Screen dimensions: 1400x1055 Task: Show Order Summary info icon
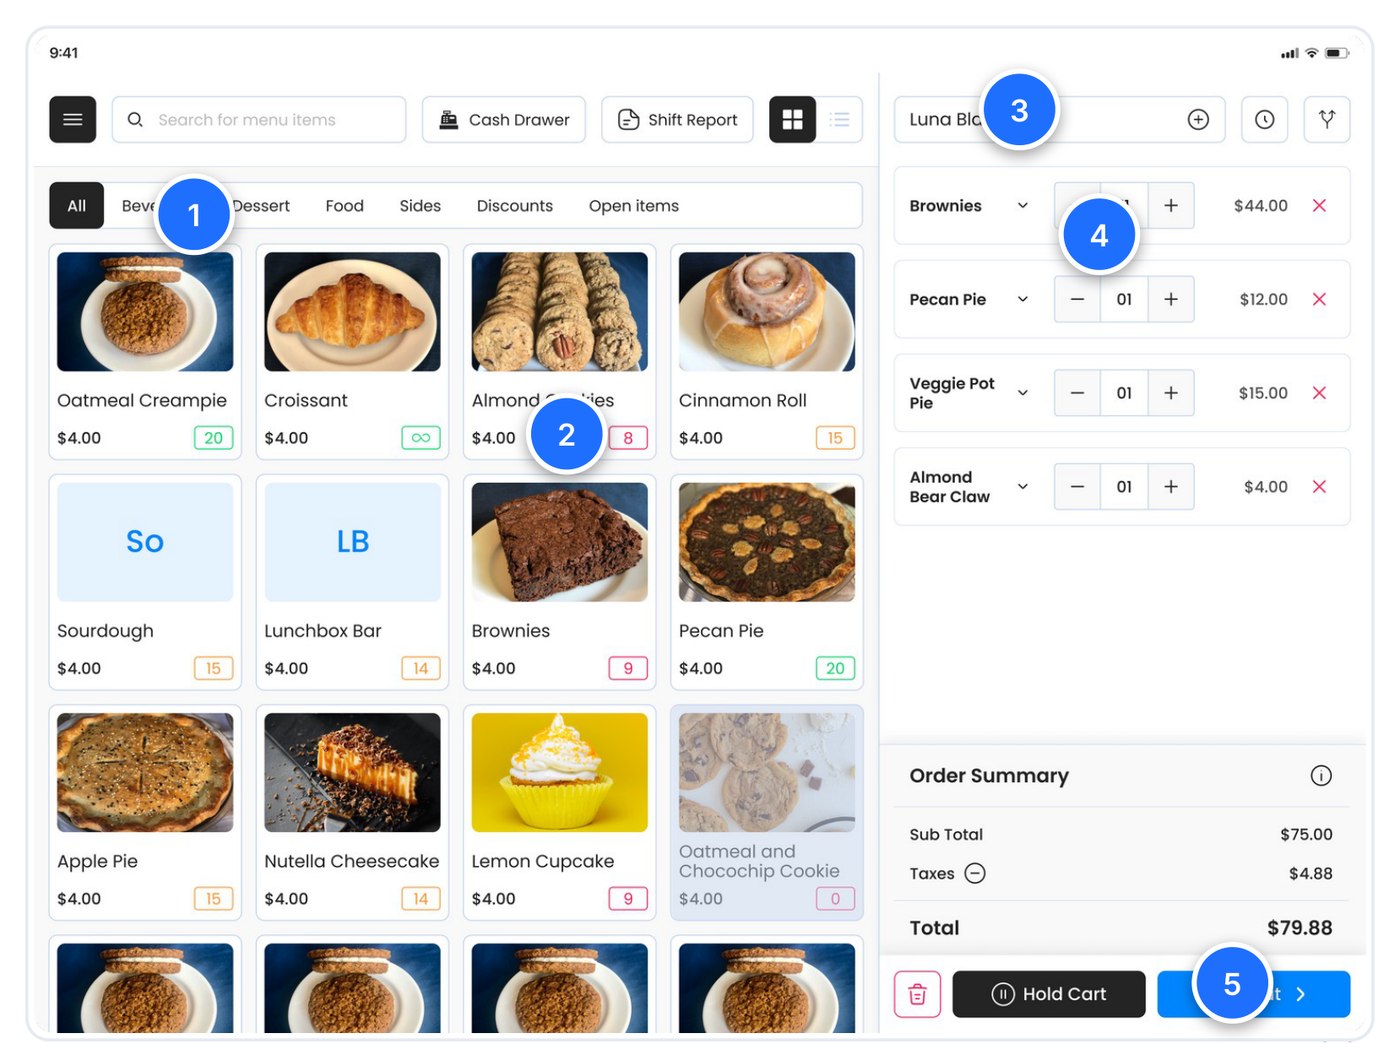[1321, 776]
